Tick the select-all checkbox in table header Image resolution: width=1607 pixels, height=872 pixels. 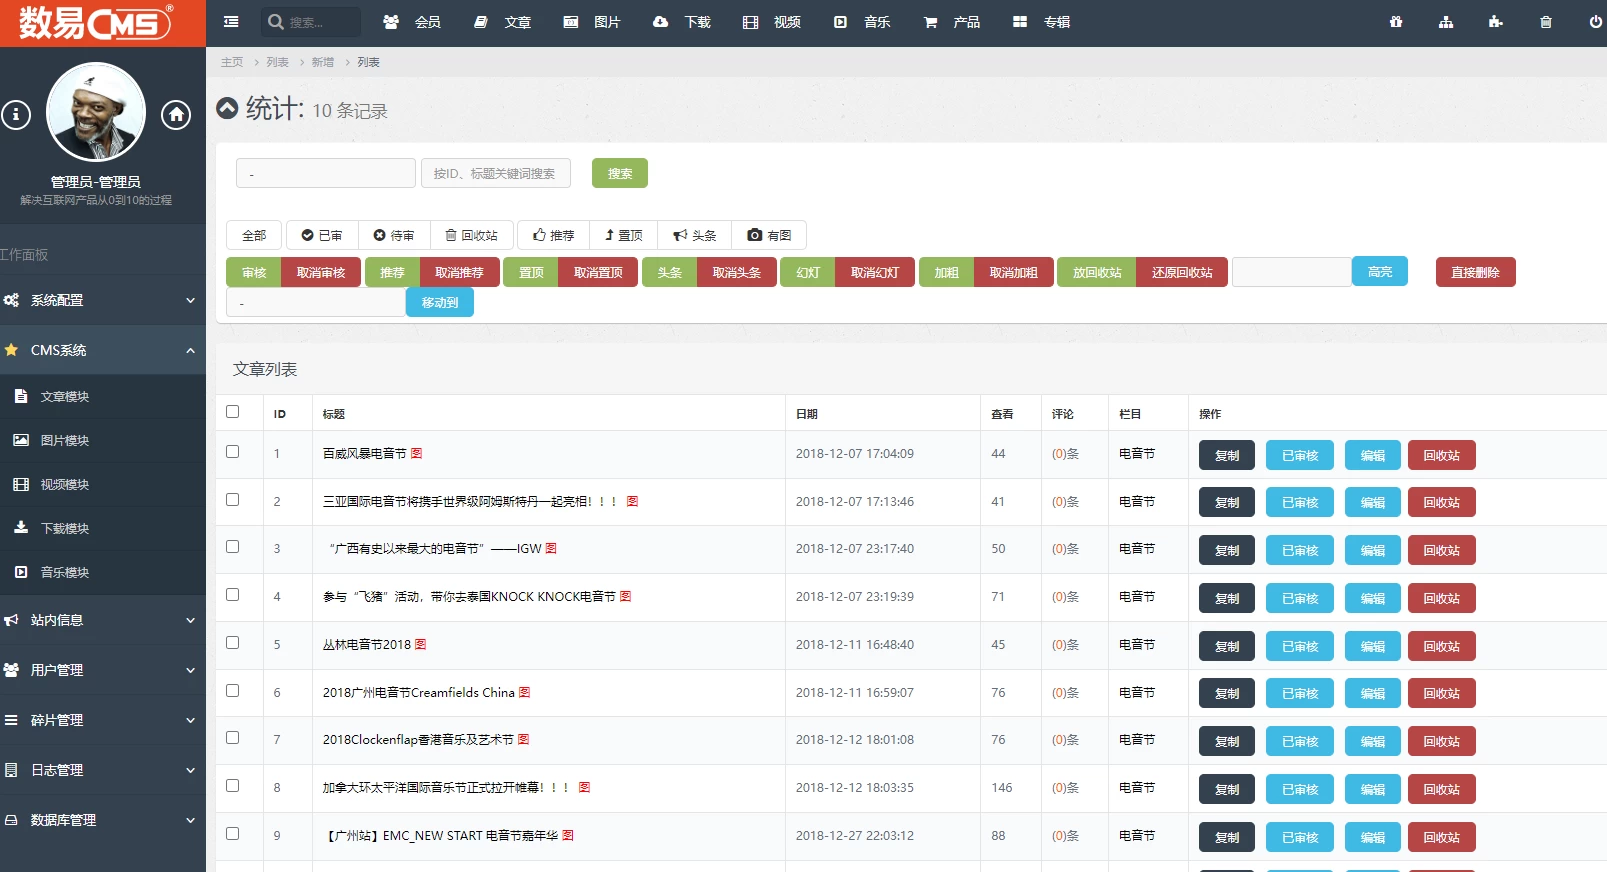pos(233,411)
